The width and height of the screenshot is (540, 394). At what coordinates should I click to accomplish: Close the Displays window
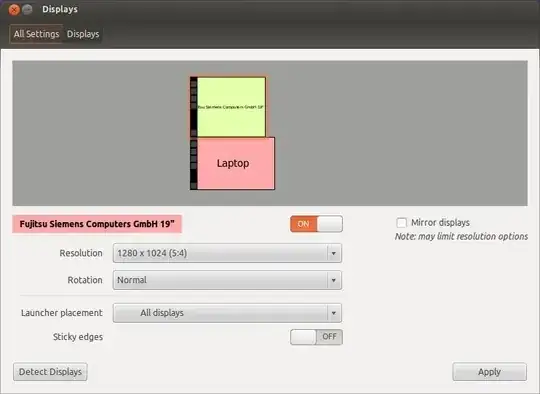(14, 10)
